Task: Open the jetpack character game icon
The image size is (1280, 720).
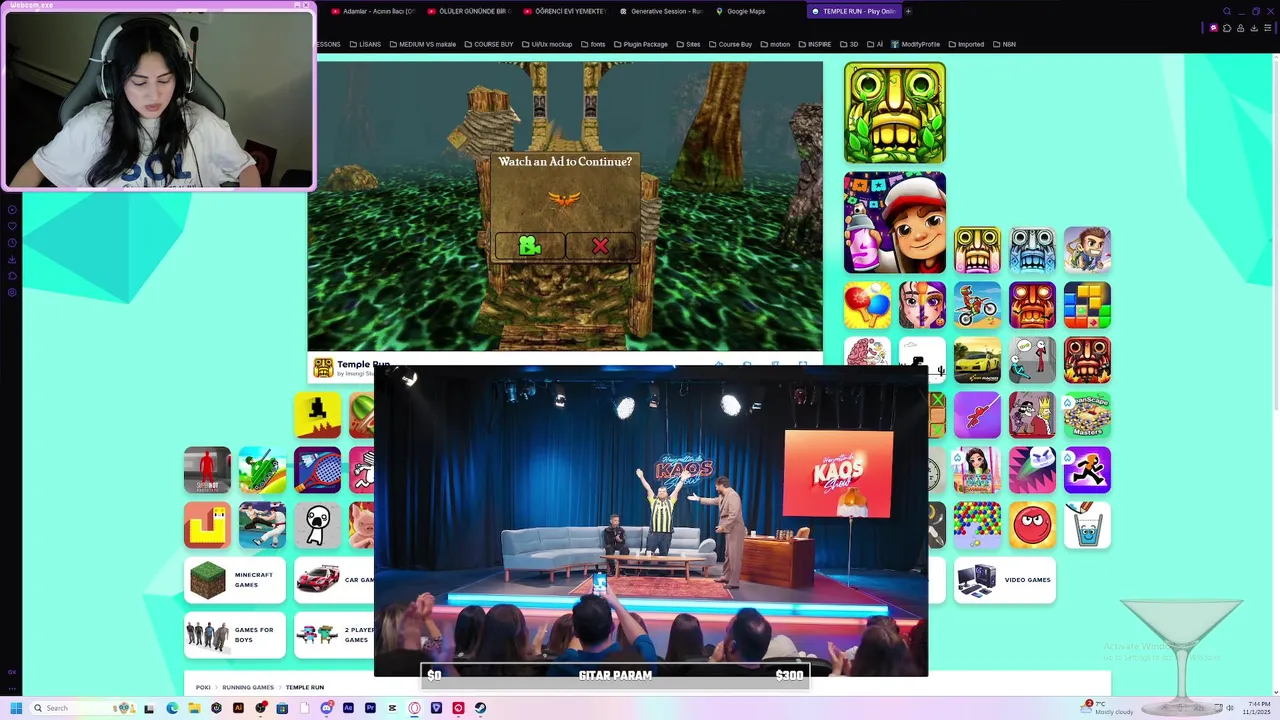Action: coord(1087,250)
